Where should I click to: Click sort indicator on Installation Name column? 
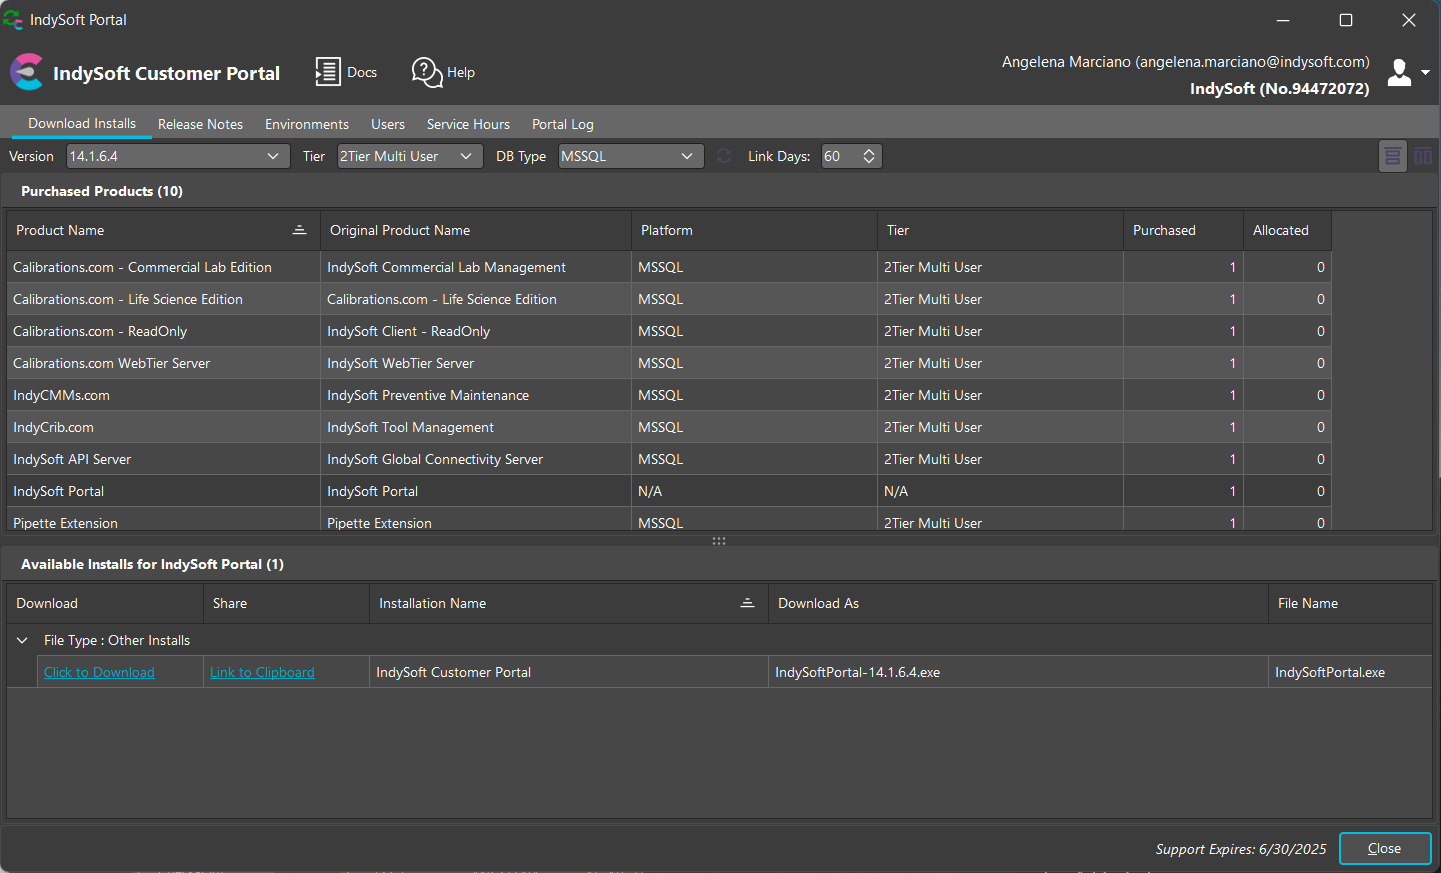(747, 603)
